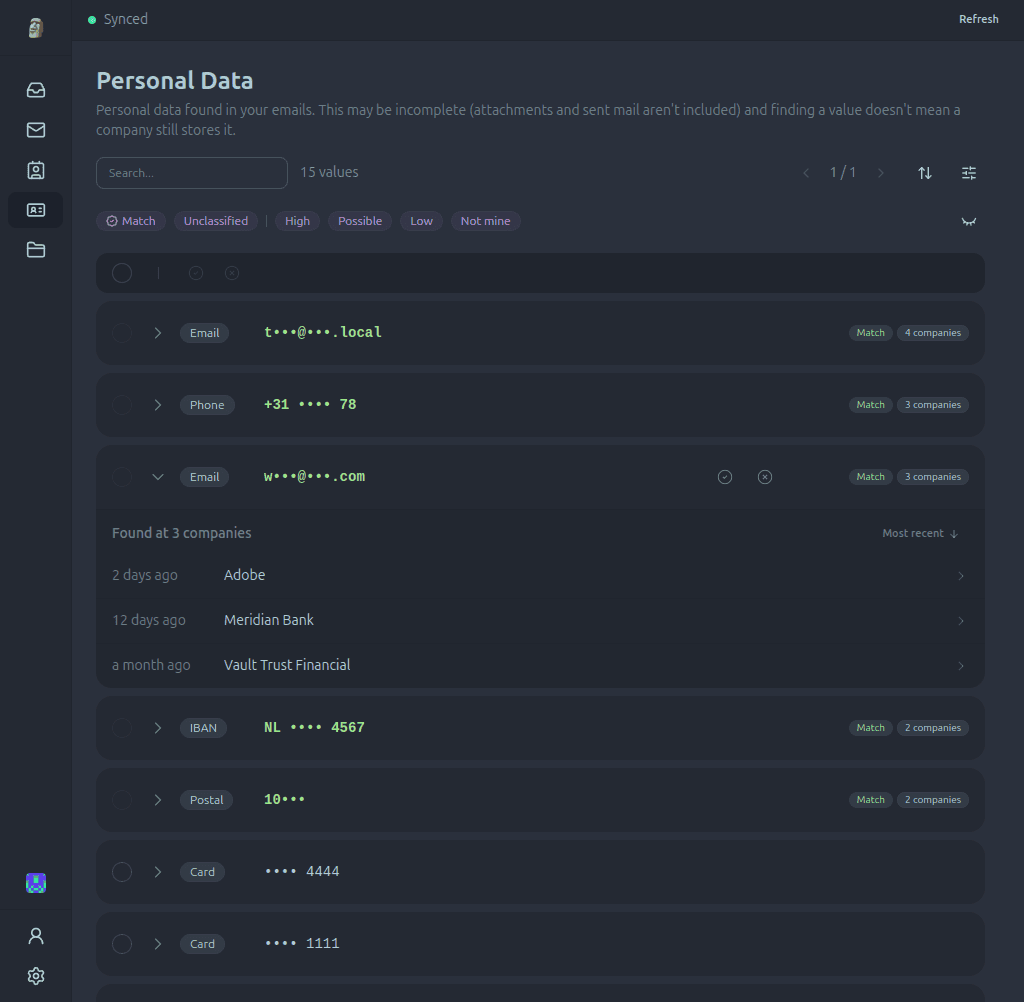Open the Vault Trust Financial entry
Image resolution: width=1024 pixels, height=1002 pixels.
(x=540, y=665)
